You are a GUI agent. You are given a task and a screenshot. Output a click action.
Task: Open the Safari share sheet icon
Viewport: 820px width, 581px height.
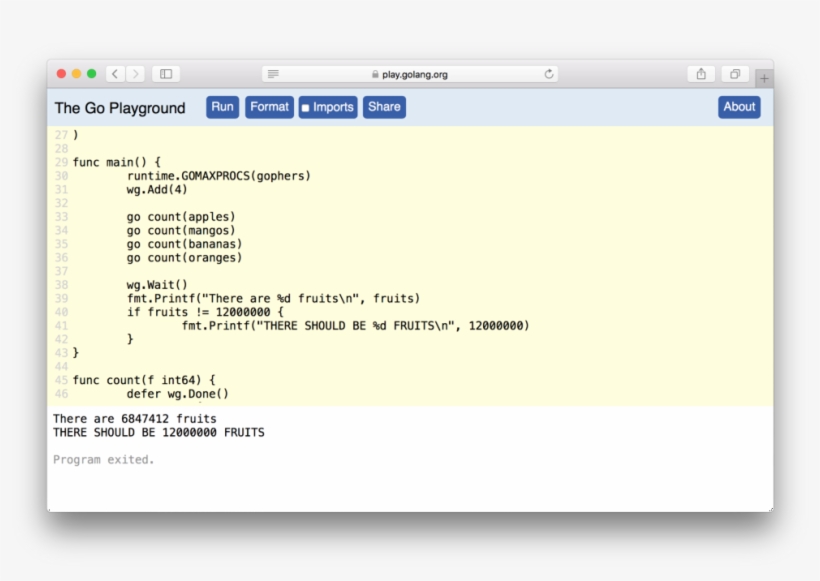pos(701,74)
